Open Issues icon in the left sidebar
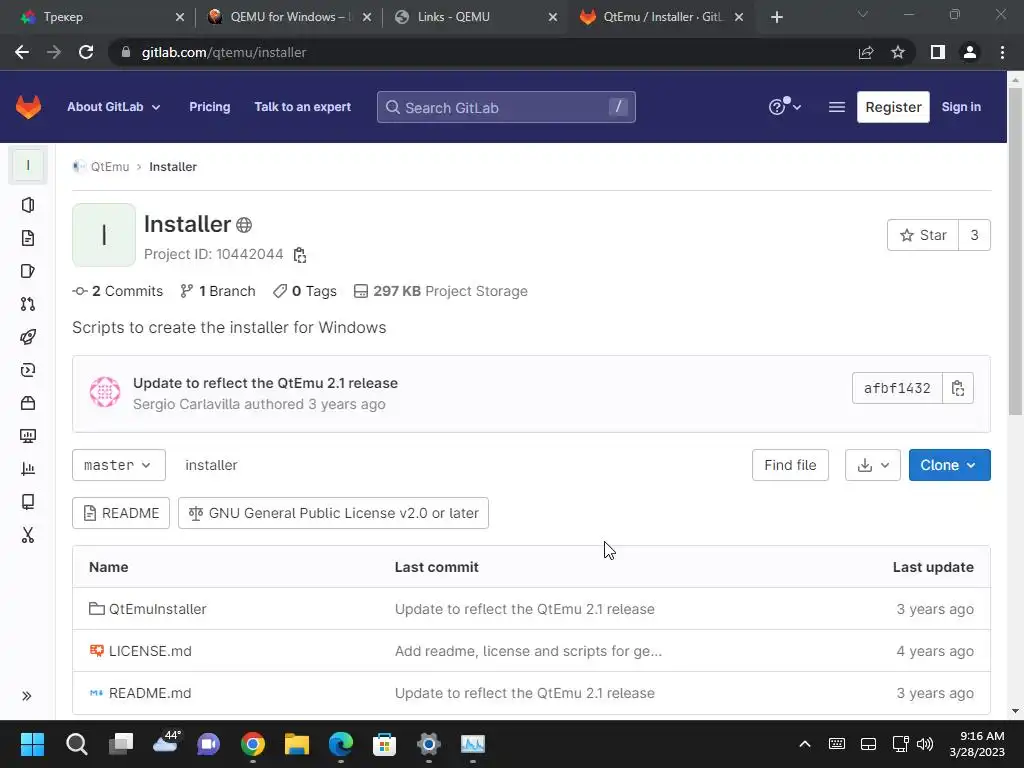The height and width of the screenshot is (768, 1024). click(x=27, y=271)
